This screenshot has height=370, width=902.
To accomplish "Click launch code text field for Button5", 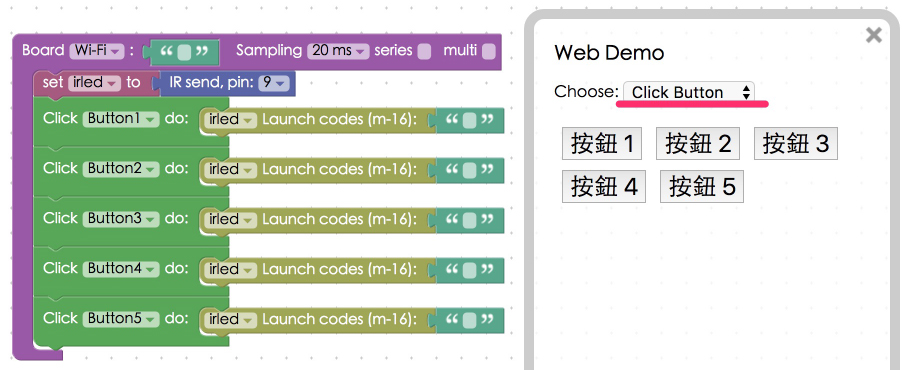I will [x=469, y=321].
